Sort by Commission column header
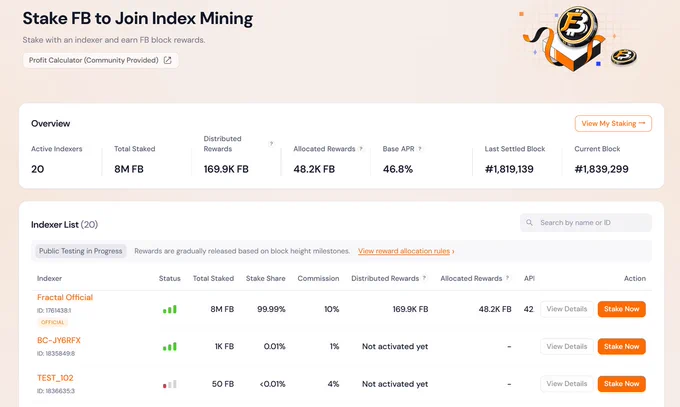Viewport: 680px width, 407px height. tap(318, 279)
